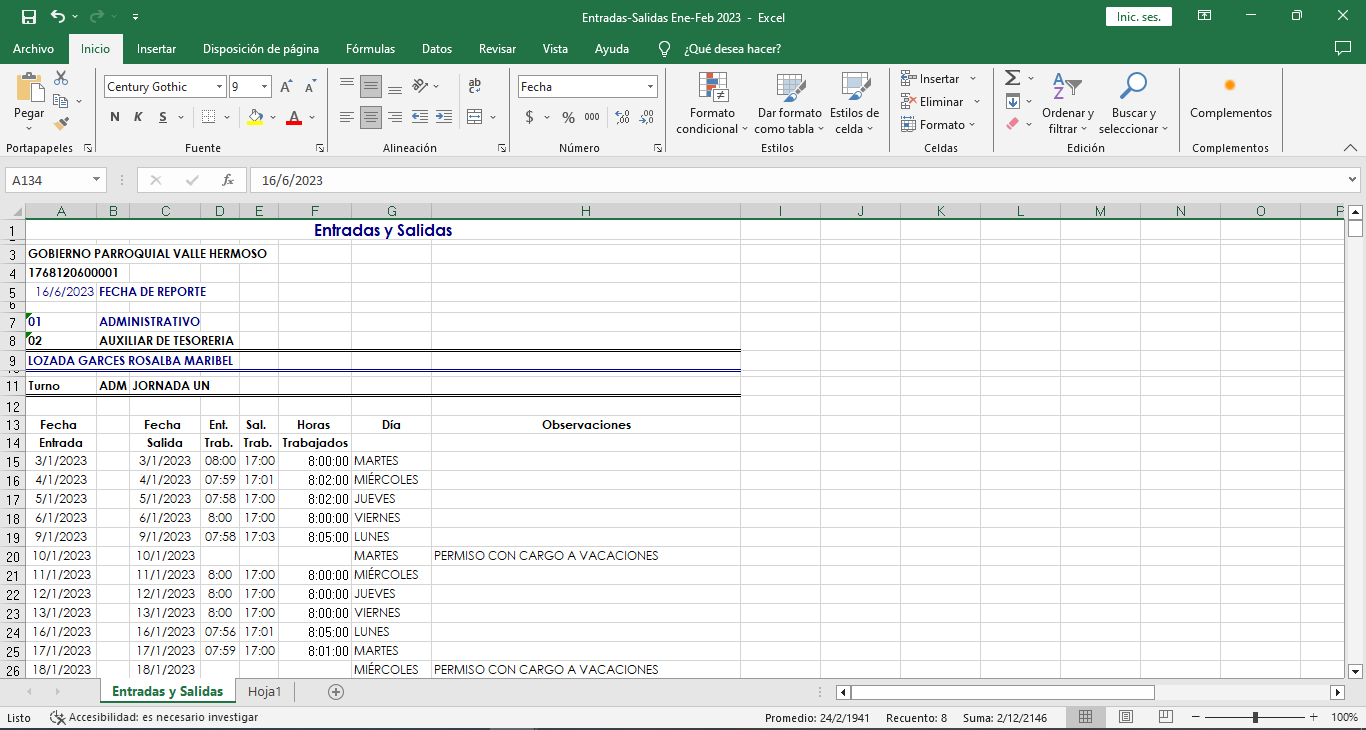Click the Save icon in title bar
The height and width of the screenshot is (730, 1366).
click(29, 17)
